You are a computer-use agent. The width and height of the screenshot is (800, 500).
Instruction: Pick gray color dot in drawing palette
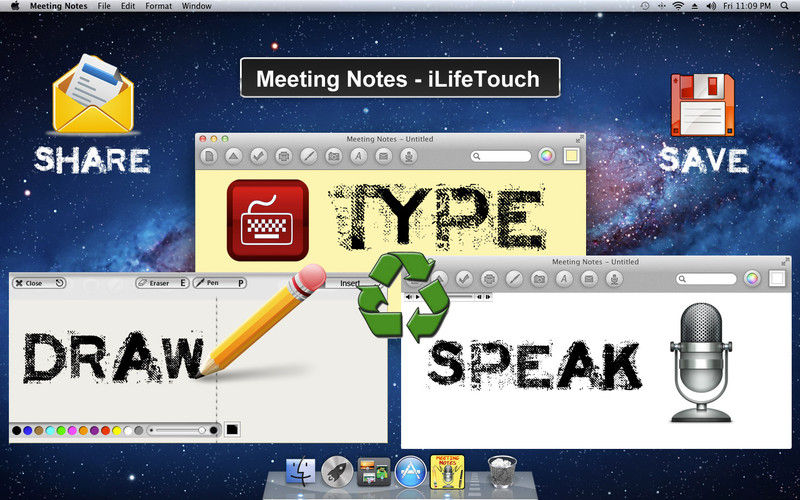click(x=138, y=431)
